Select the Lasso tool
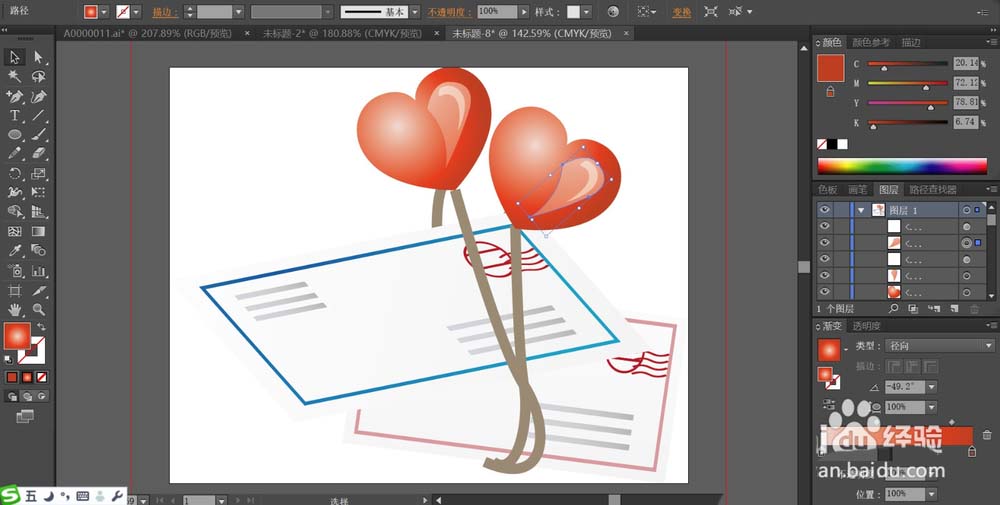Screen dimensions: 1000x505 pyautogui.click(x=38, y=77)
